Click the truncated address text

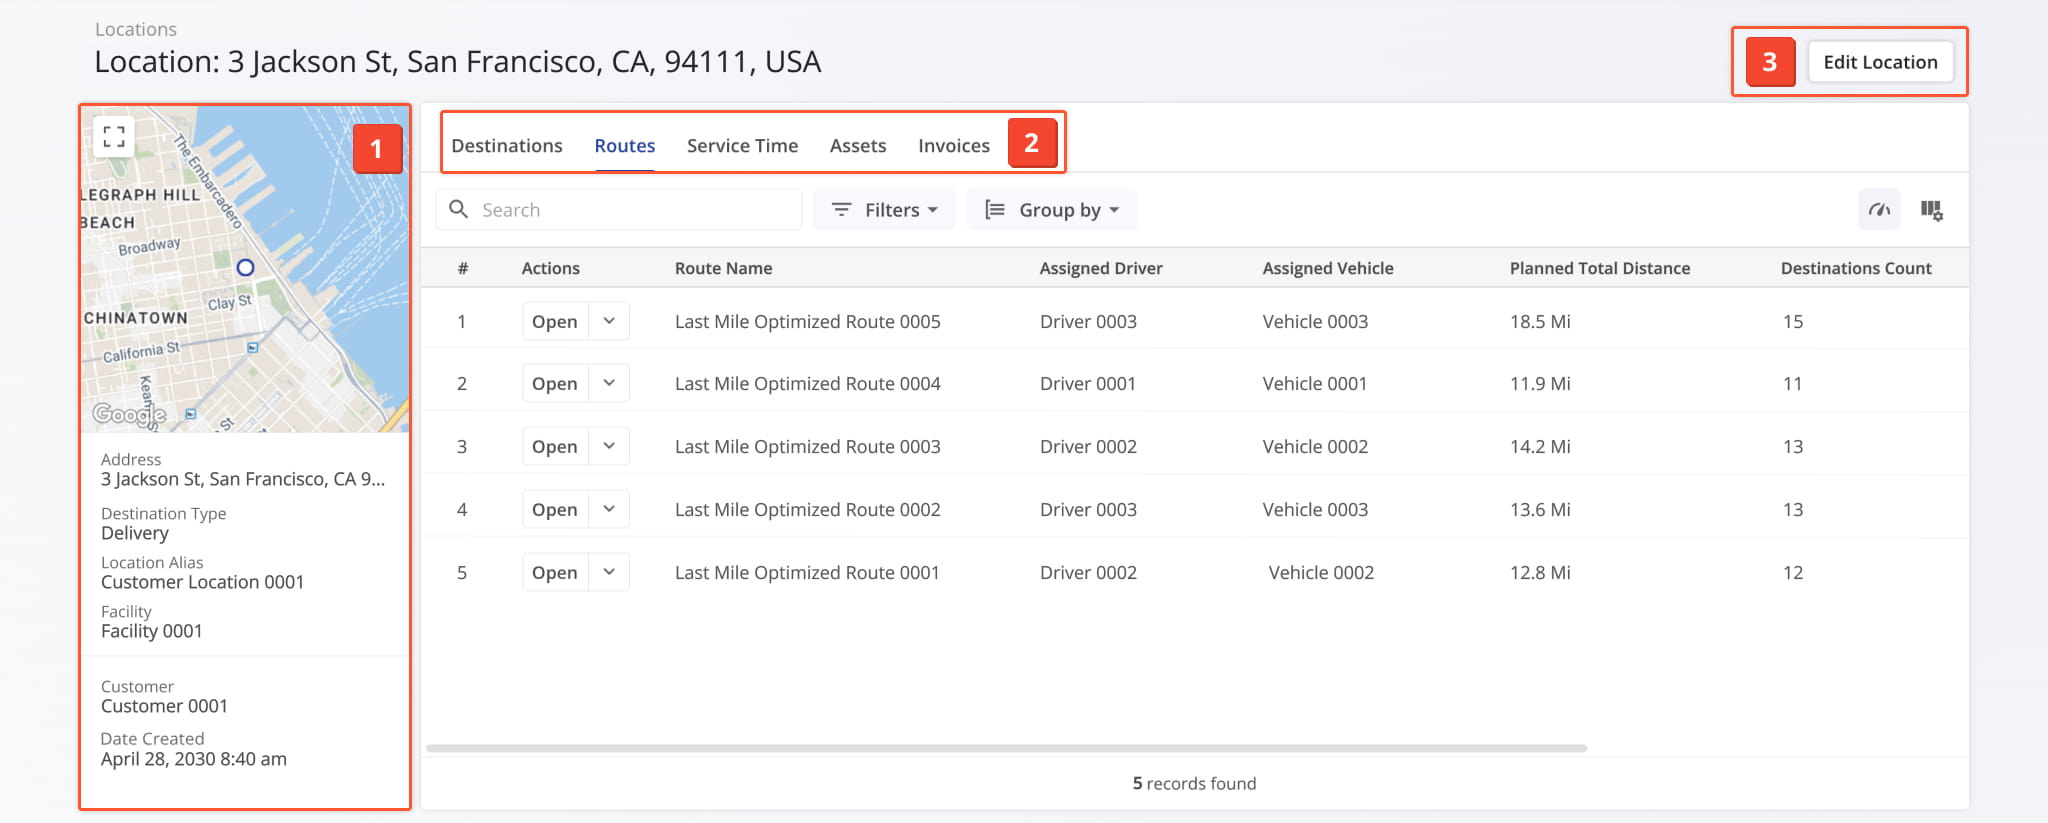243,479
